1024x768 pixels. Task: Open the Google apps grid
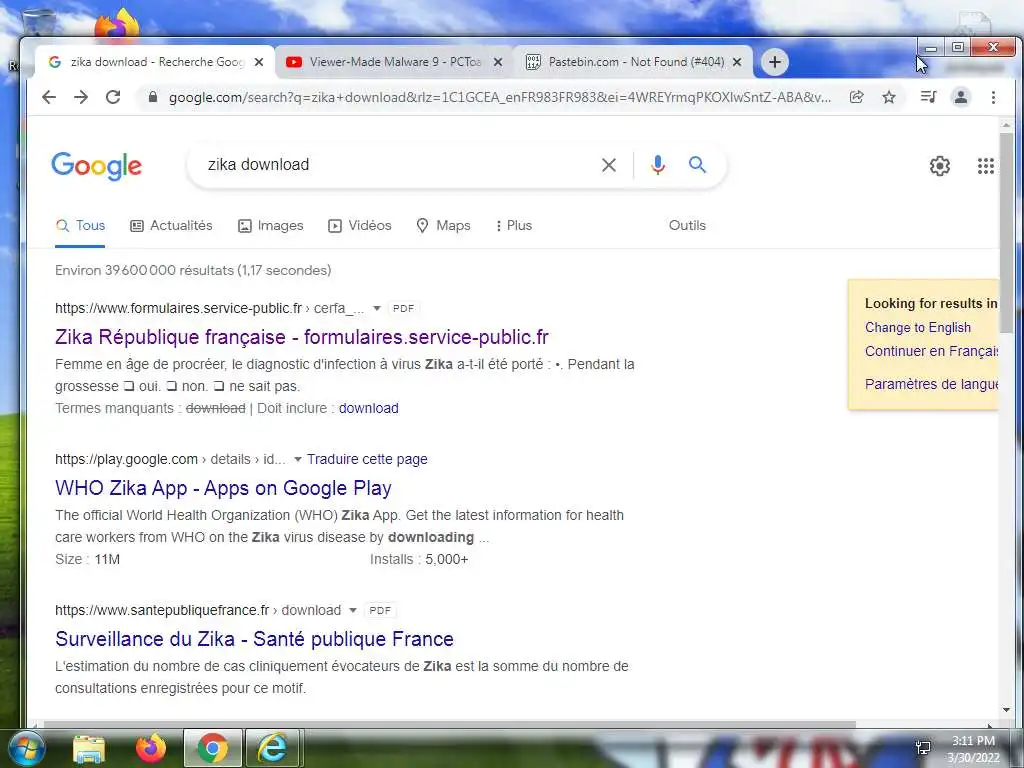[985, 166]
